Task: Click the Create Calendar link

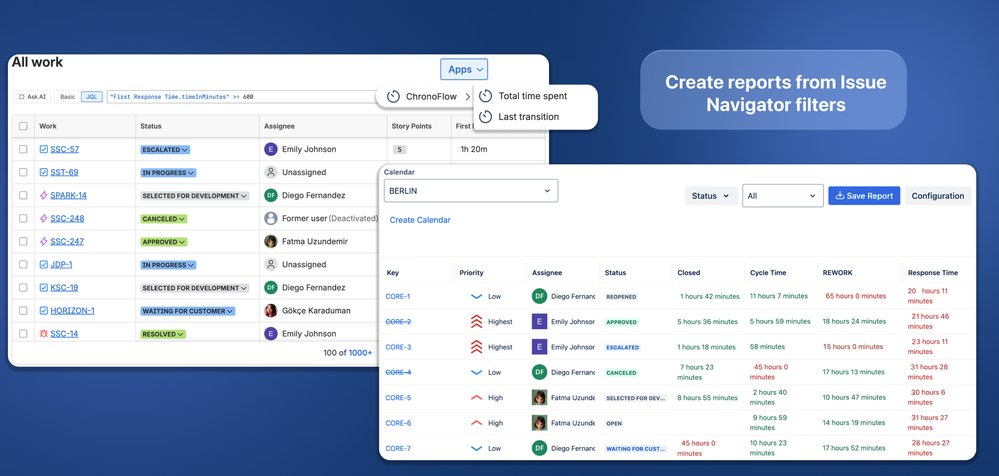Action: pyautogui.click(x=420, y=220)
